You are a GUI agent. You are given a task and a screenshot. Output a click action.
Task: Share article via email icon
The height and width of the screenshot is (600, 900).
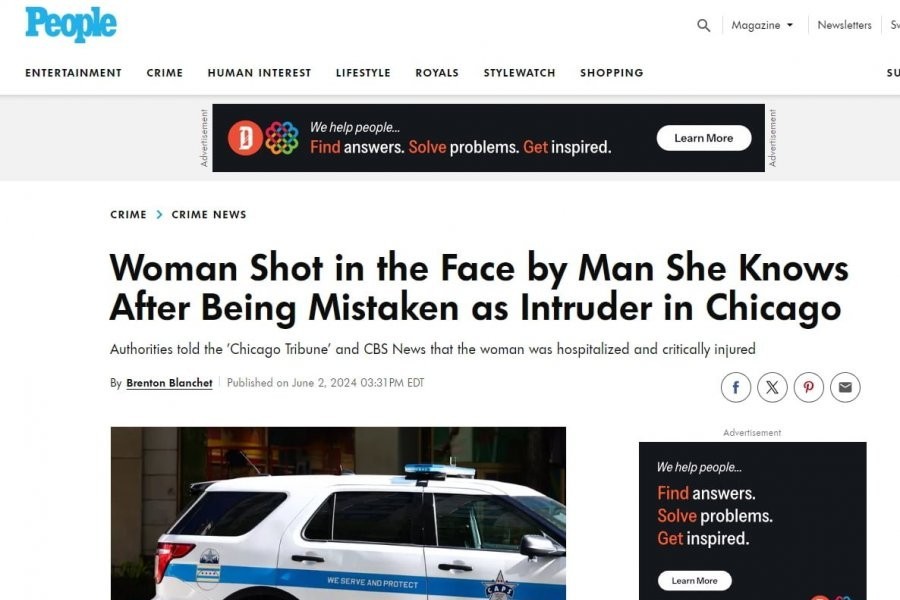pyautogui.click(x=845, y=388)
